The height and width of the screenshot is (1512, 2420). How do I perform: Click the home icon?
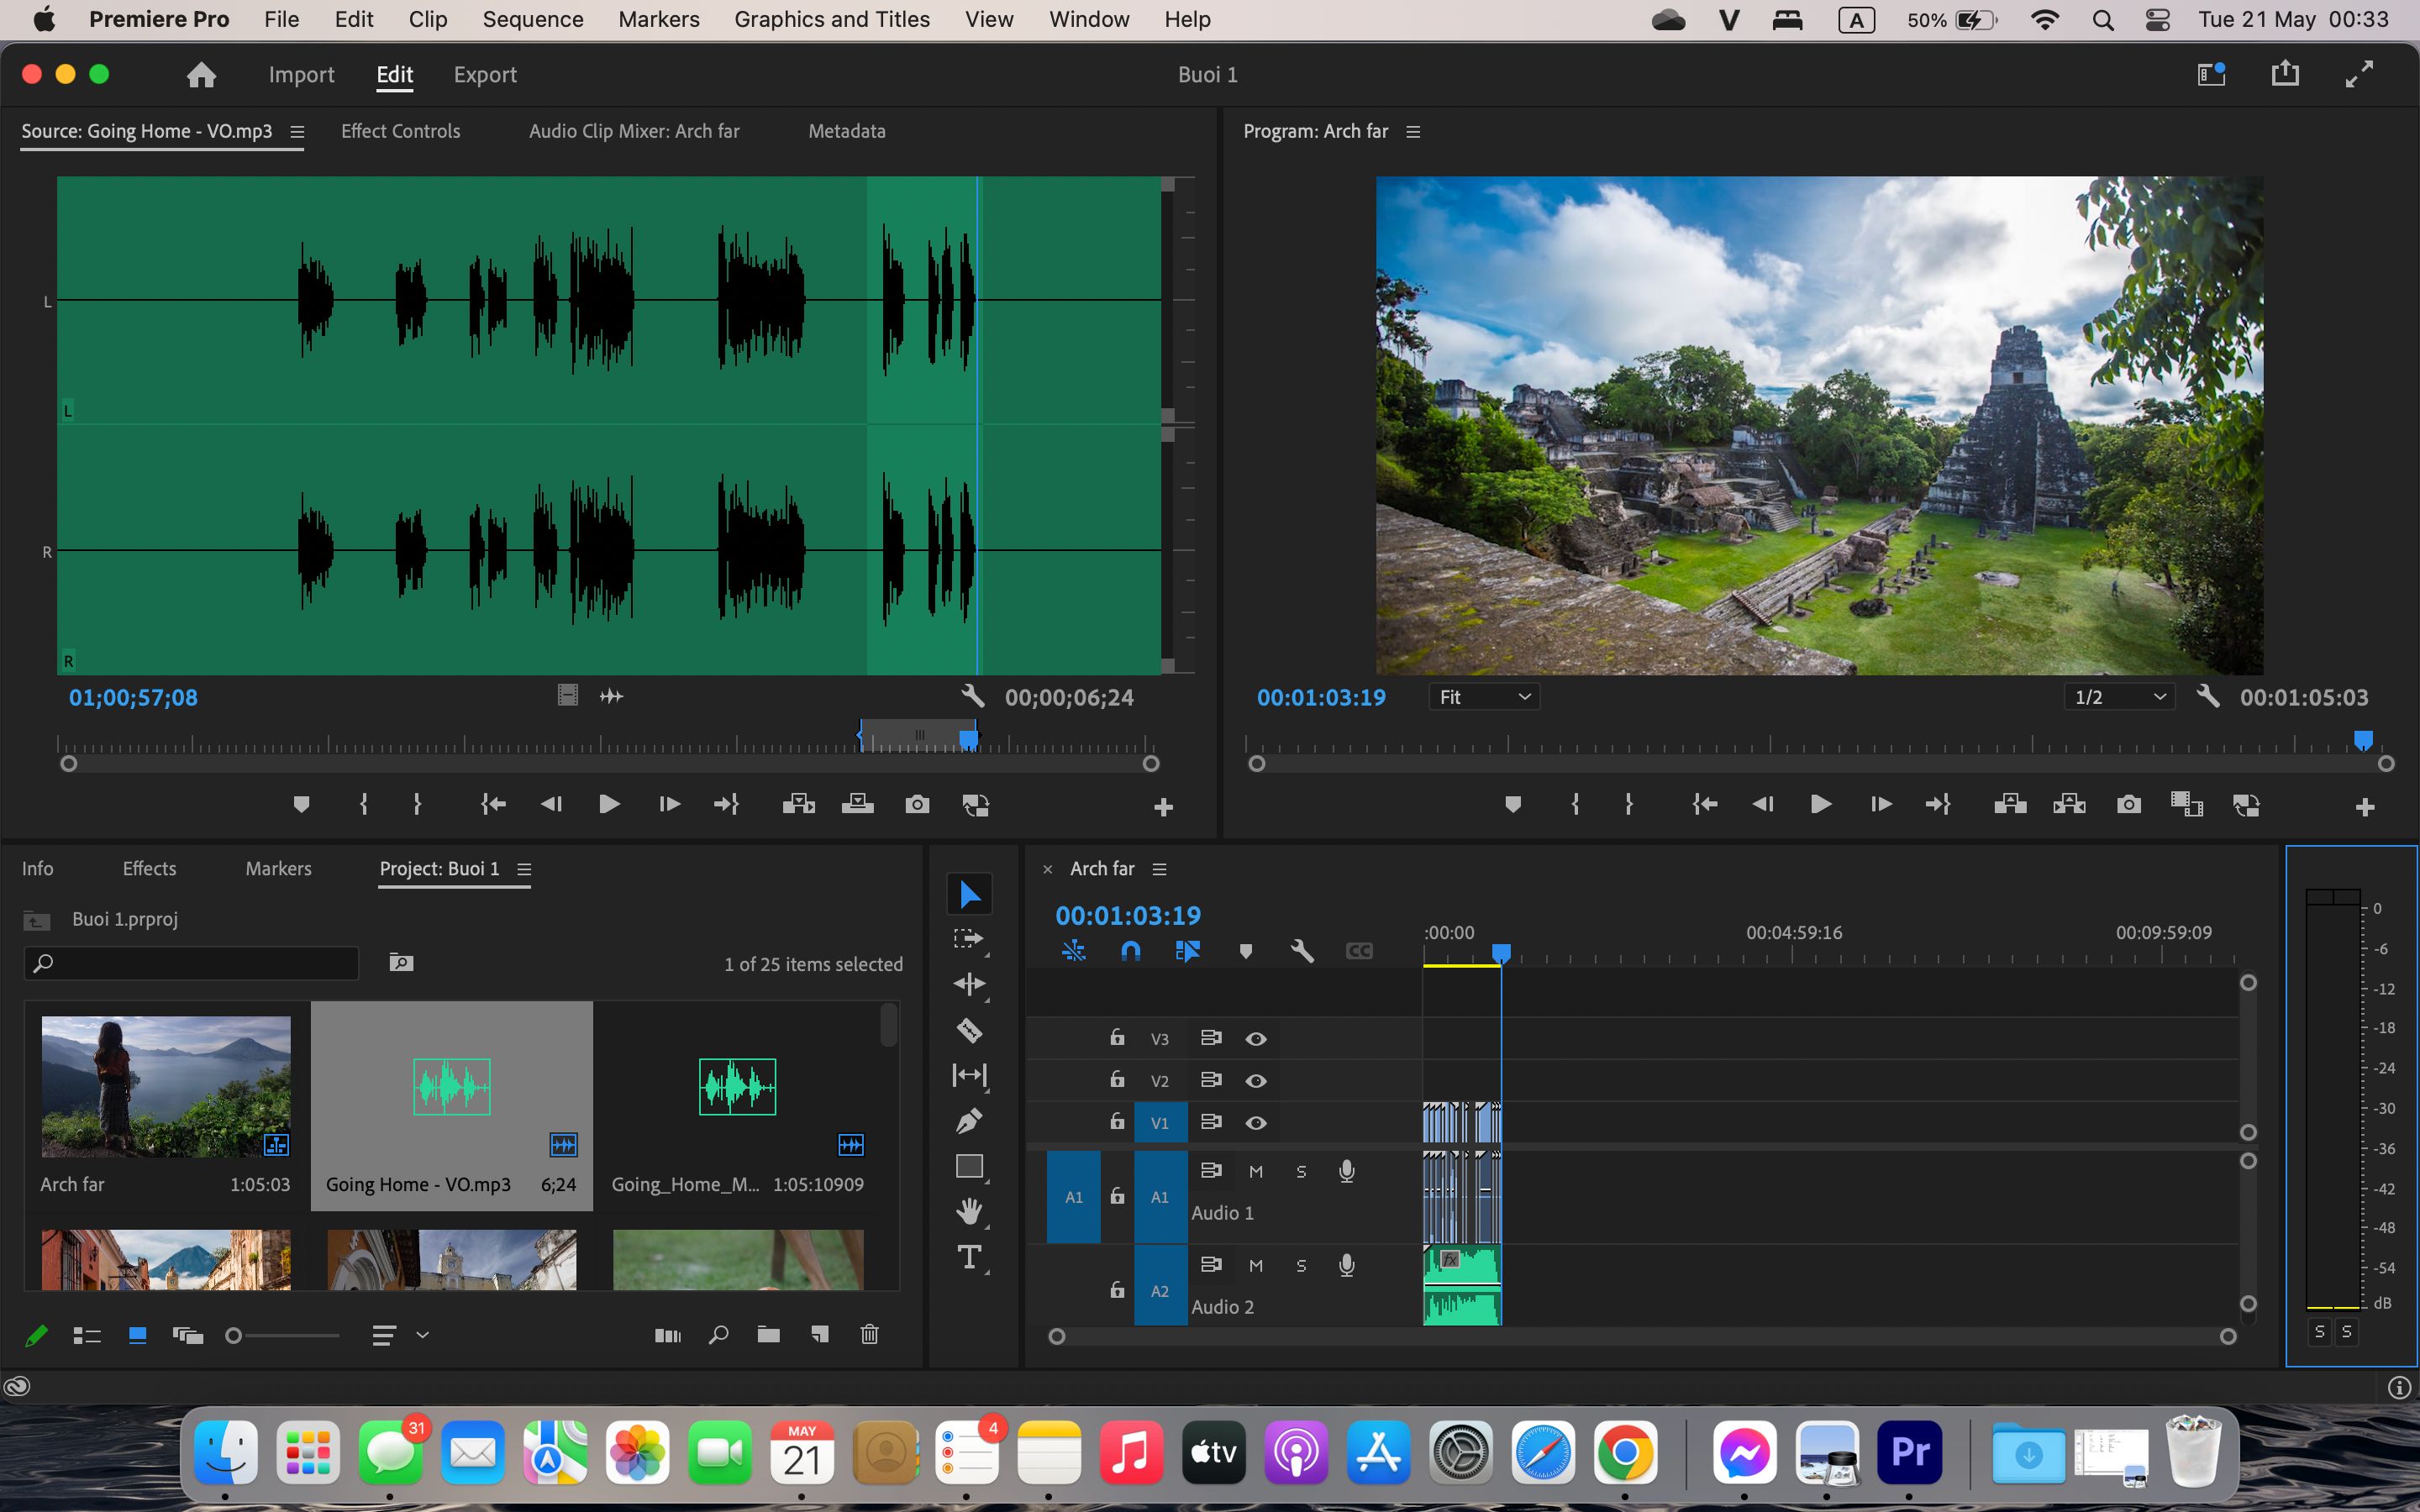201,75
